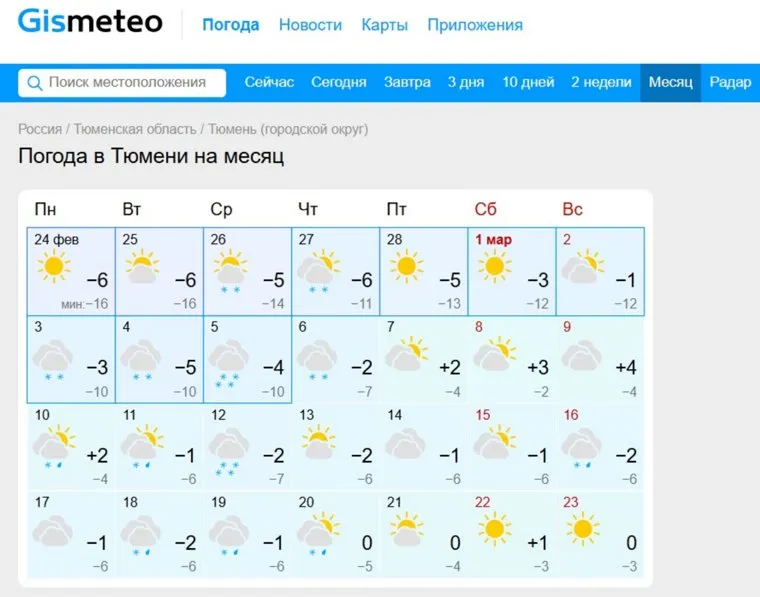This screenshot has width=760, height=597.
Task: Open the Новости menu item
Action: pos(310,25)
